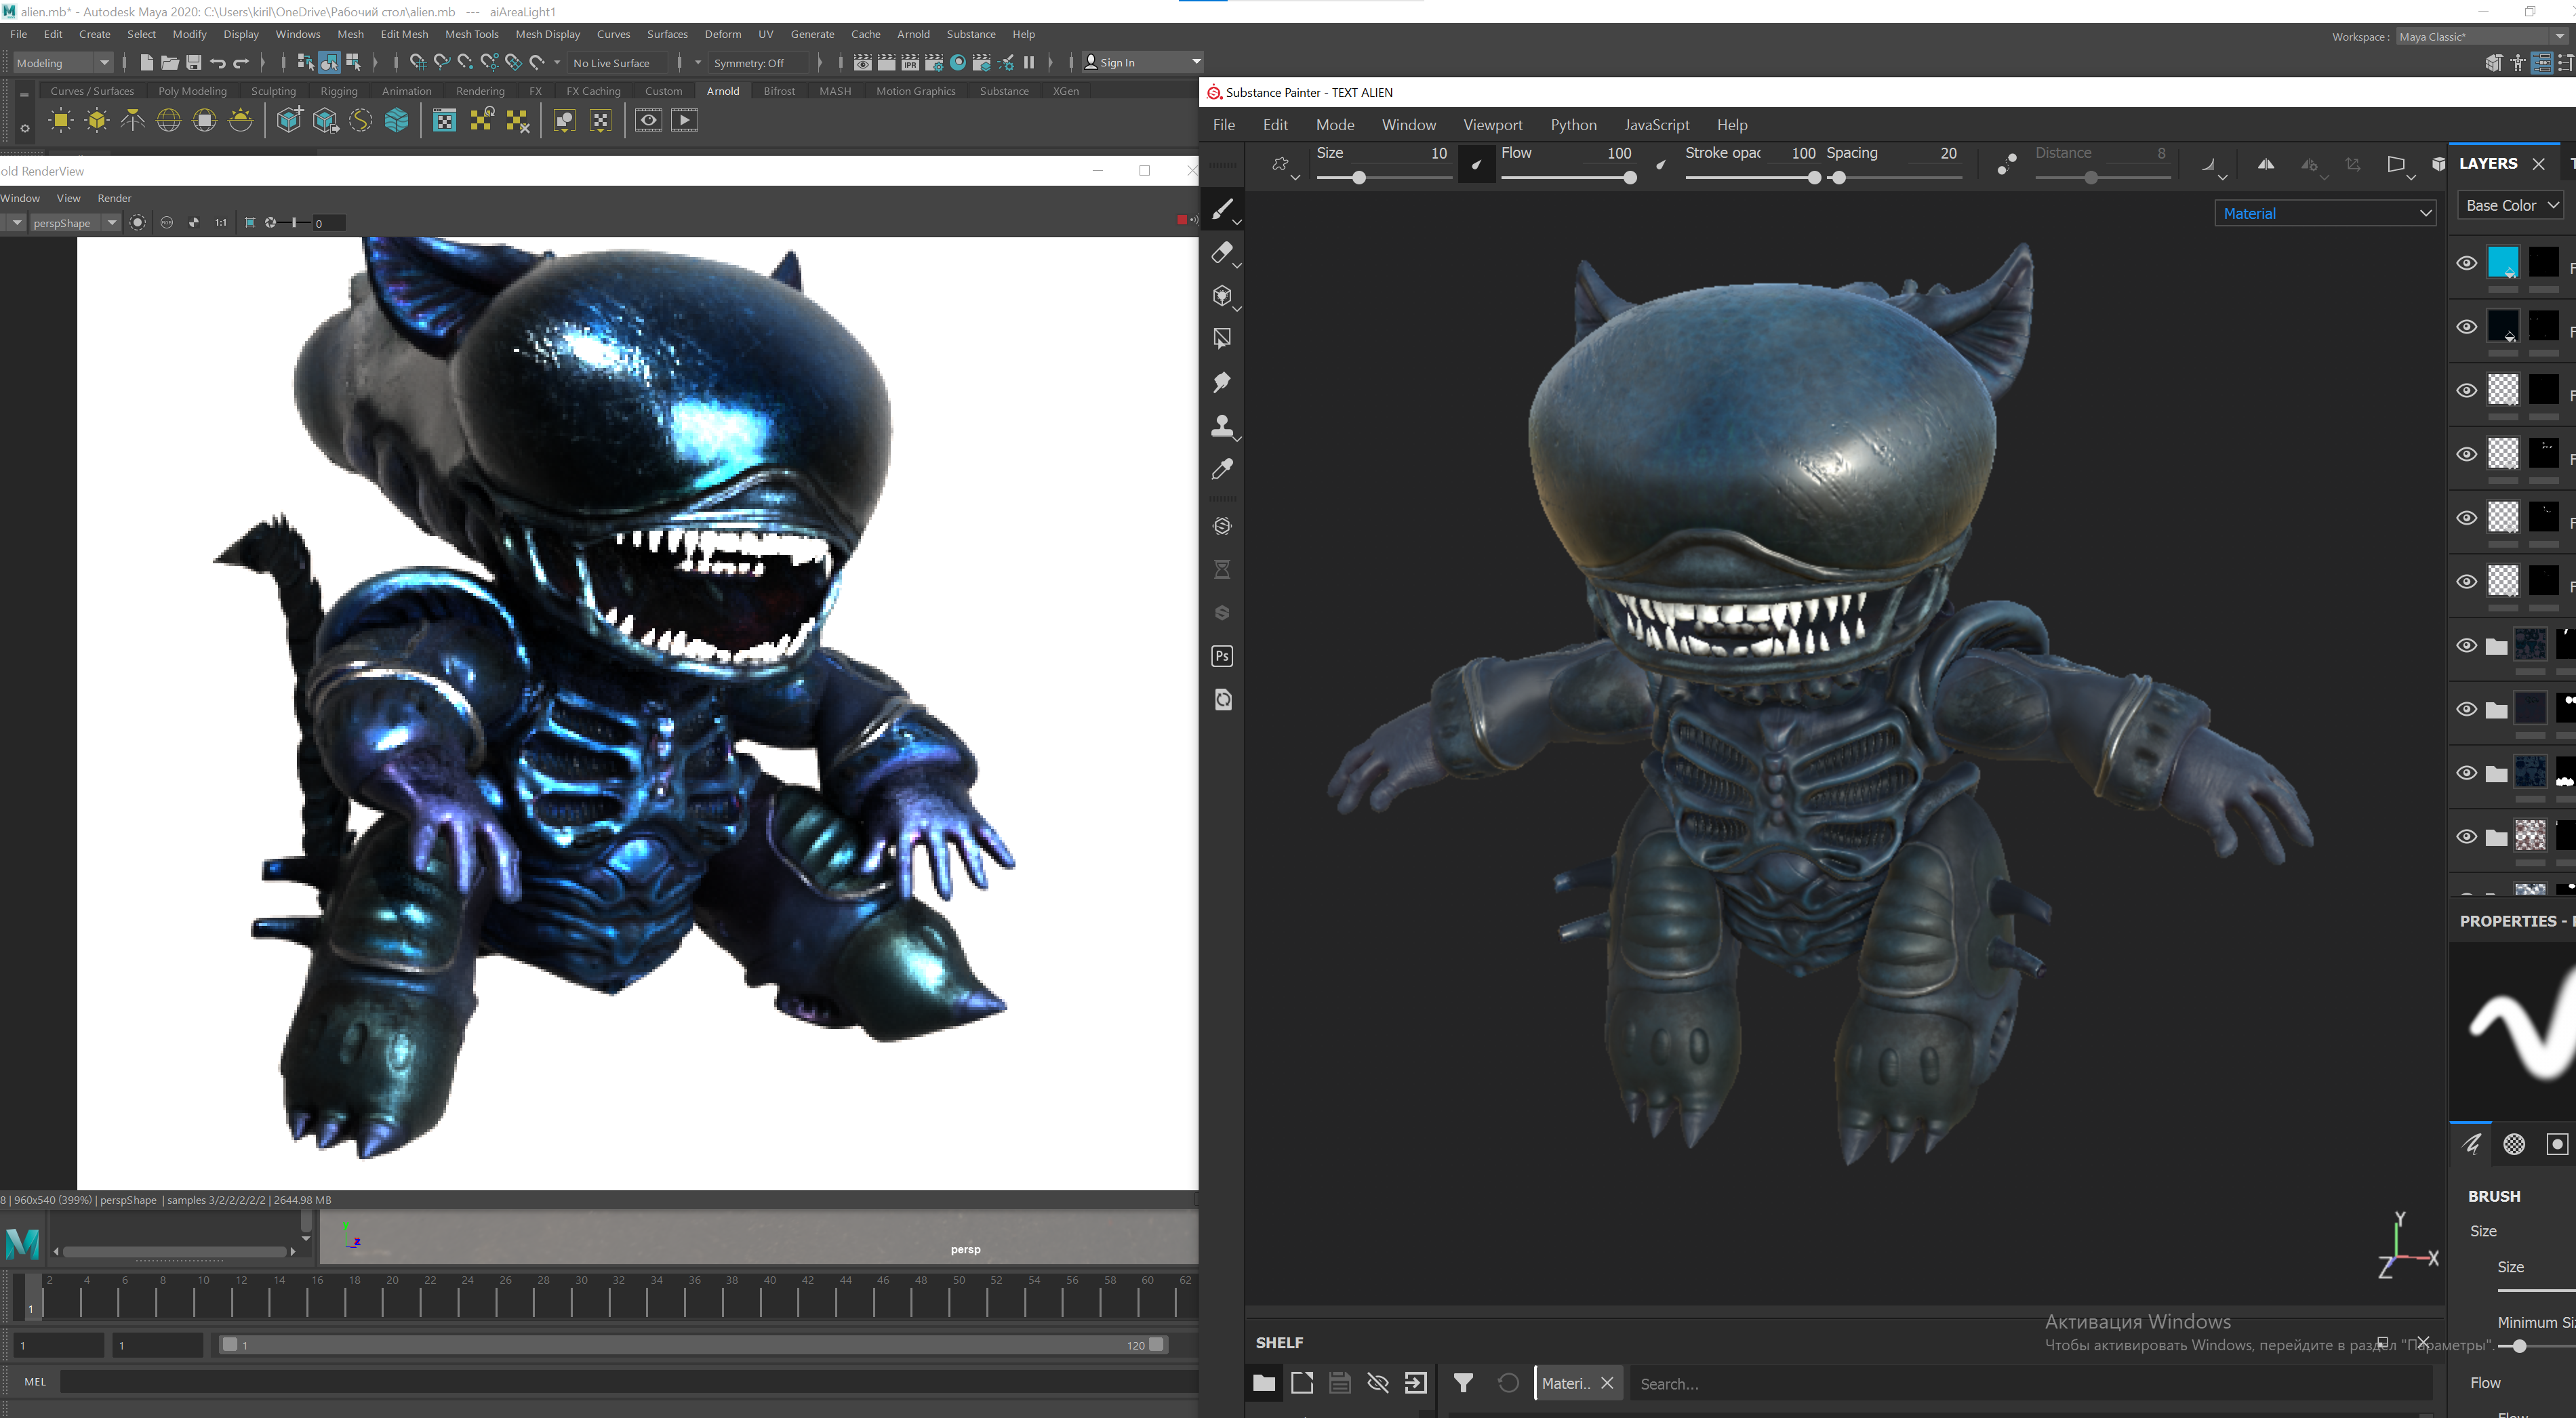Click Maya's Render Settings clapperboard icon
Image resolution: width=2576 pixels, height=1418 pixels.
934,62
